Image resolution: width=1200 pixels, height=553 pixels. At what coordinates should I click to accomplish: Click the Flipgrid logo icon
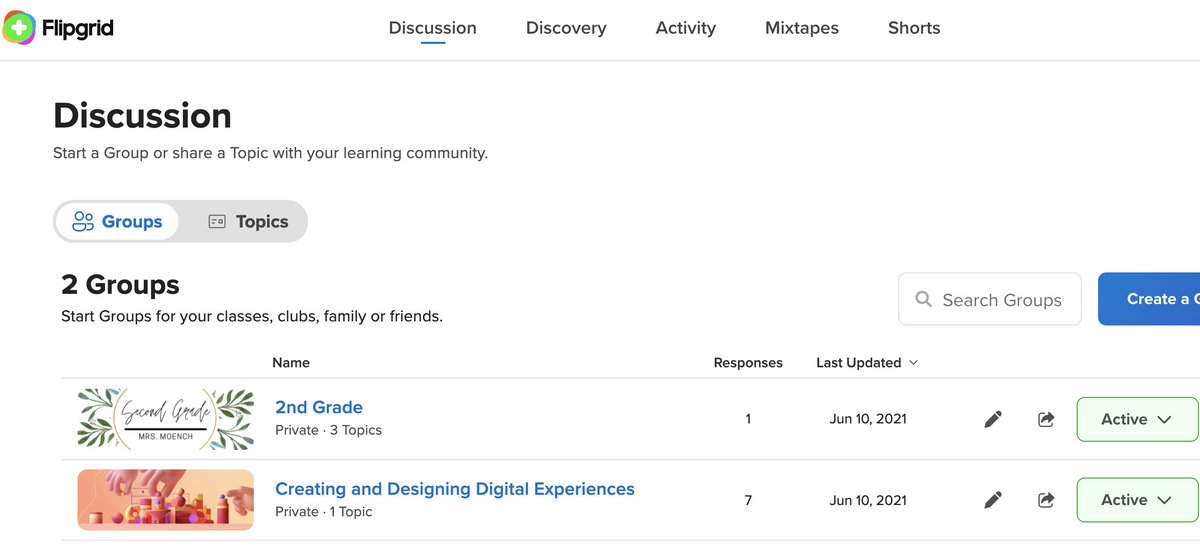click(19, 28)
